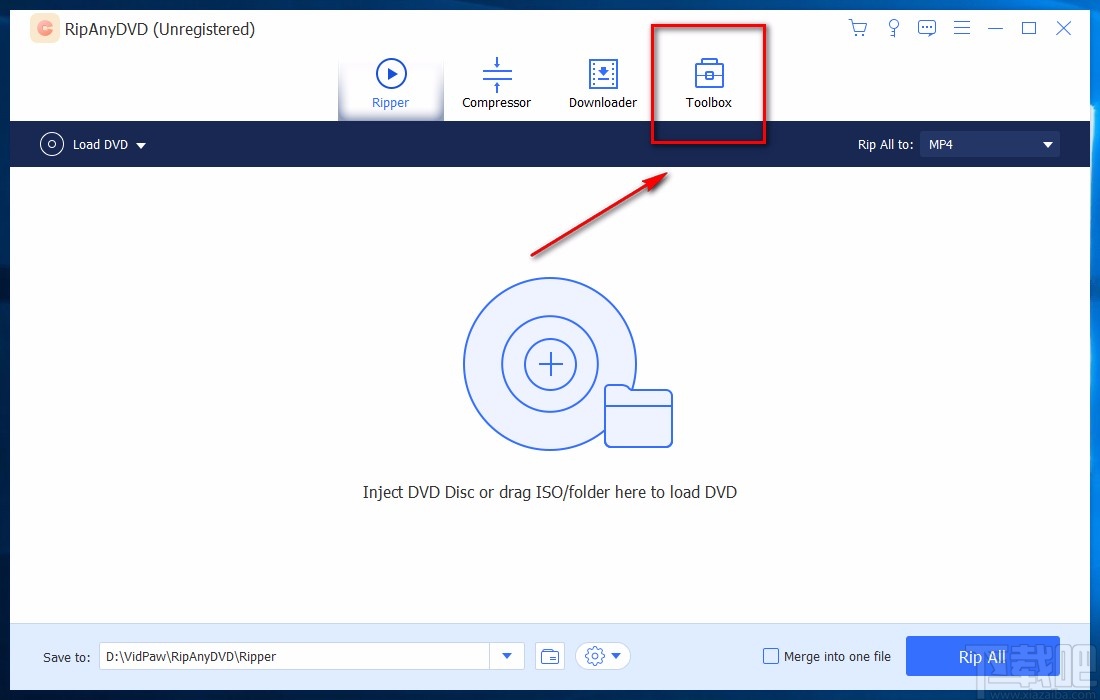Click the Load DVD disc icon

click(x=51, y=144)
